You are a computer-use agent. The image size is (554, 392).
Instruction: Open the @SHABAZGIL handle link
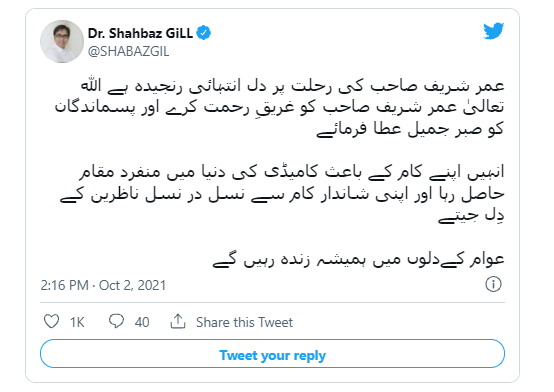(129, 52)
